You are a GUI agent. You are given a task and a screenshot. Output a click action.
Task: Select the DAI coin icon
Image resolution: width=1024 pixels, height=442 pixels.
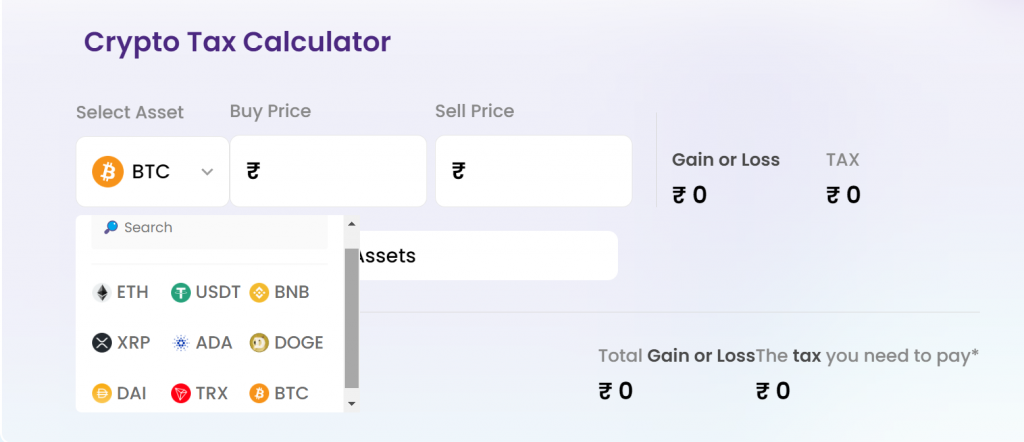click(102, 394)
